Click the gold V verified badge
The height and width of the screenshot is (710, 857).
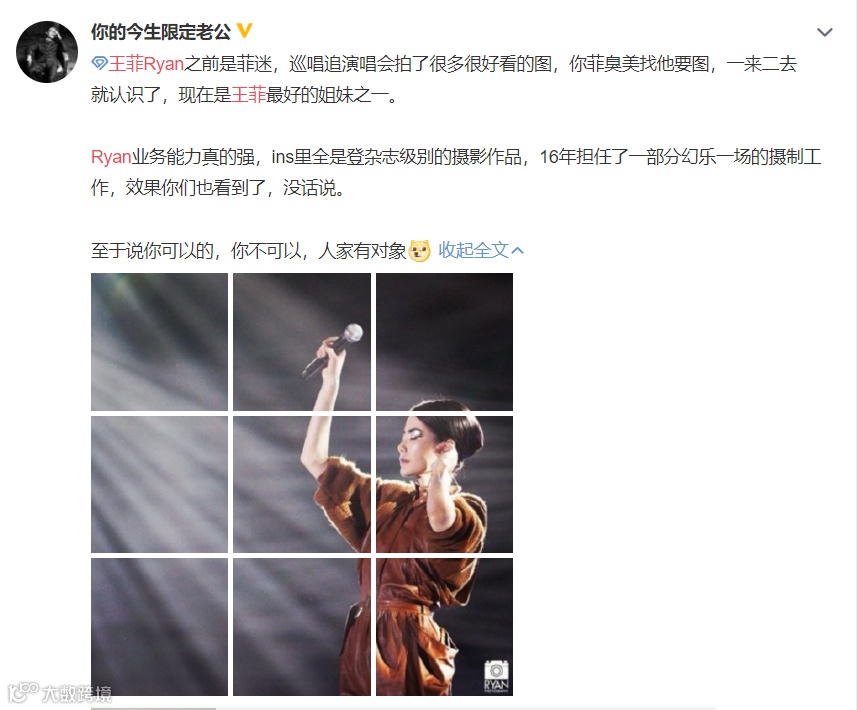point(244,31)
